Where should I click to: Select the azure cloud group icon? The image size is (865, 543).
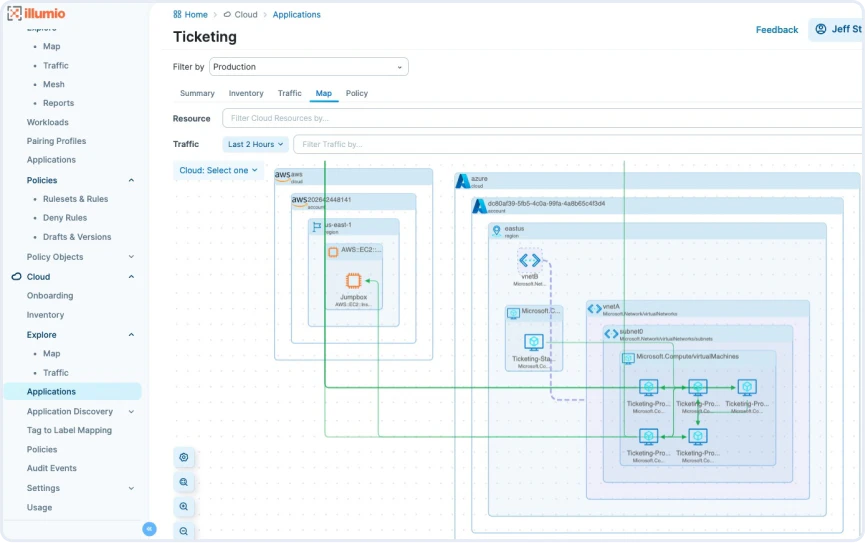click(462, 180)
